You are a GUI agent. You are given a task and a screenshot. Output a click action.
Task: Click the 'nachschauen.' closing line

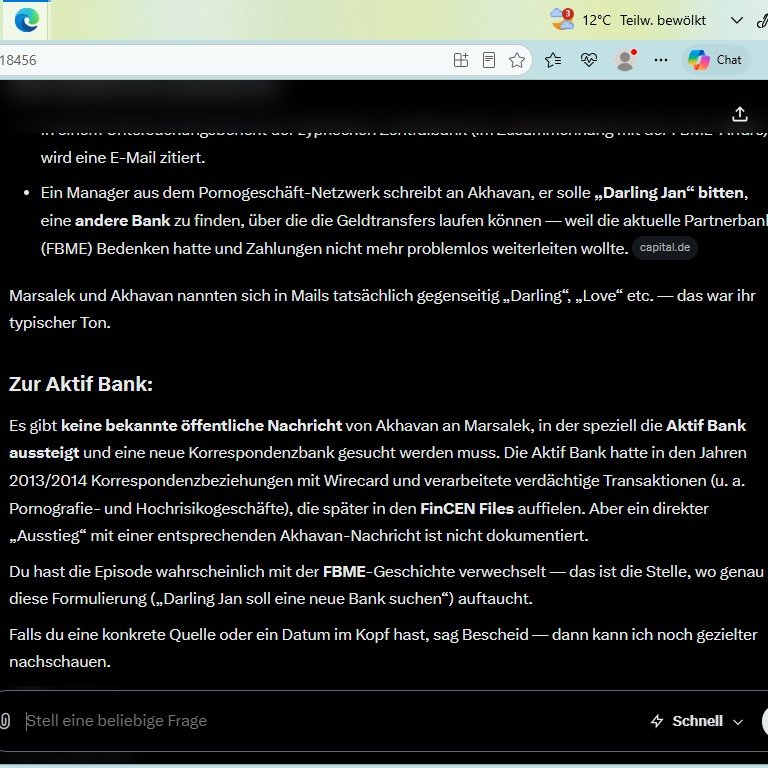coord(60,662)
